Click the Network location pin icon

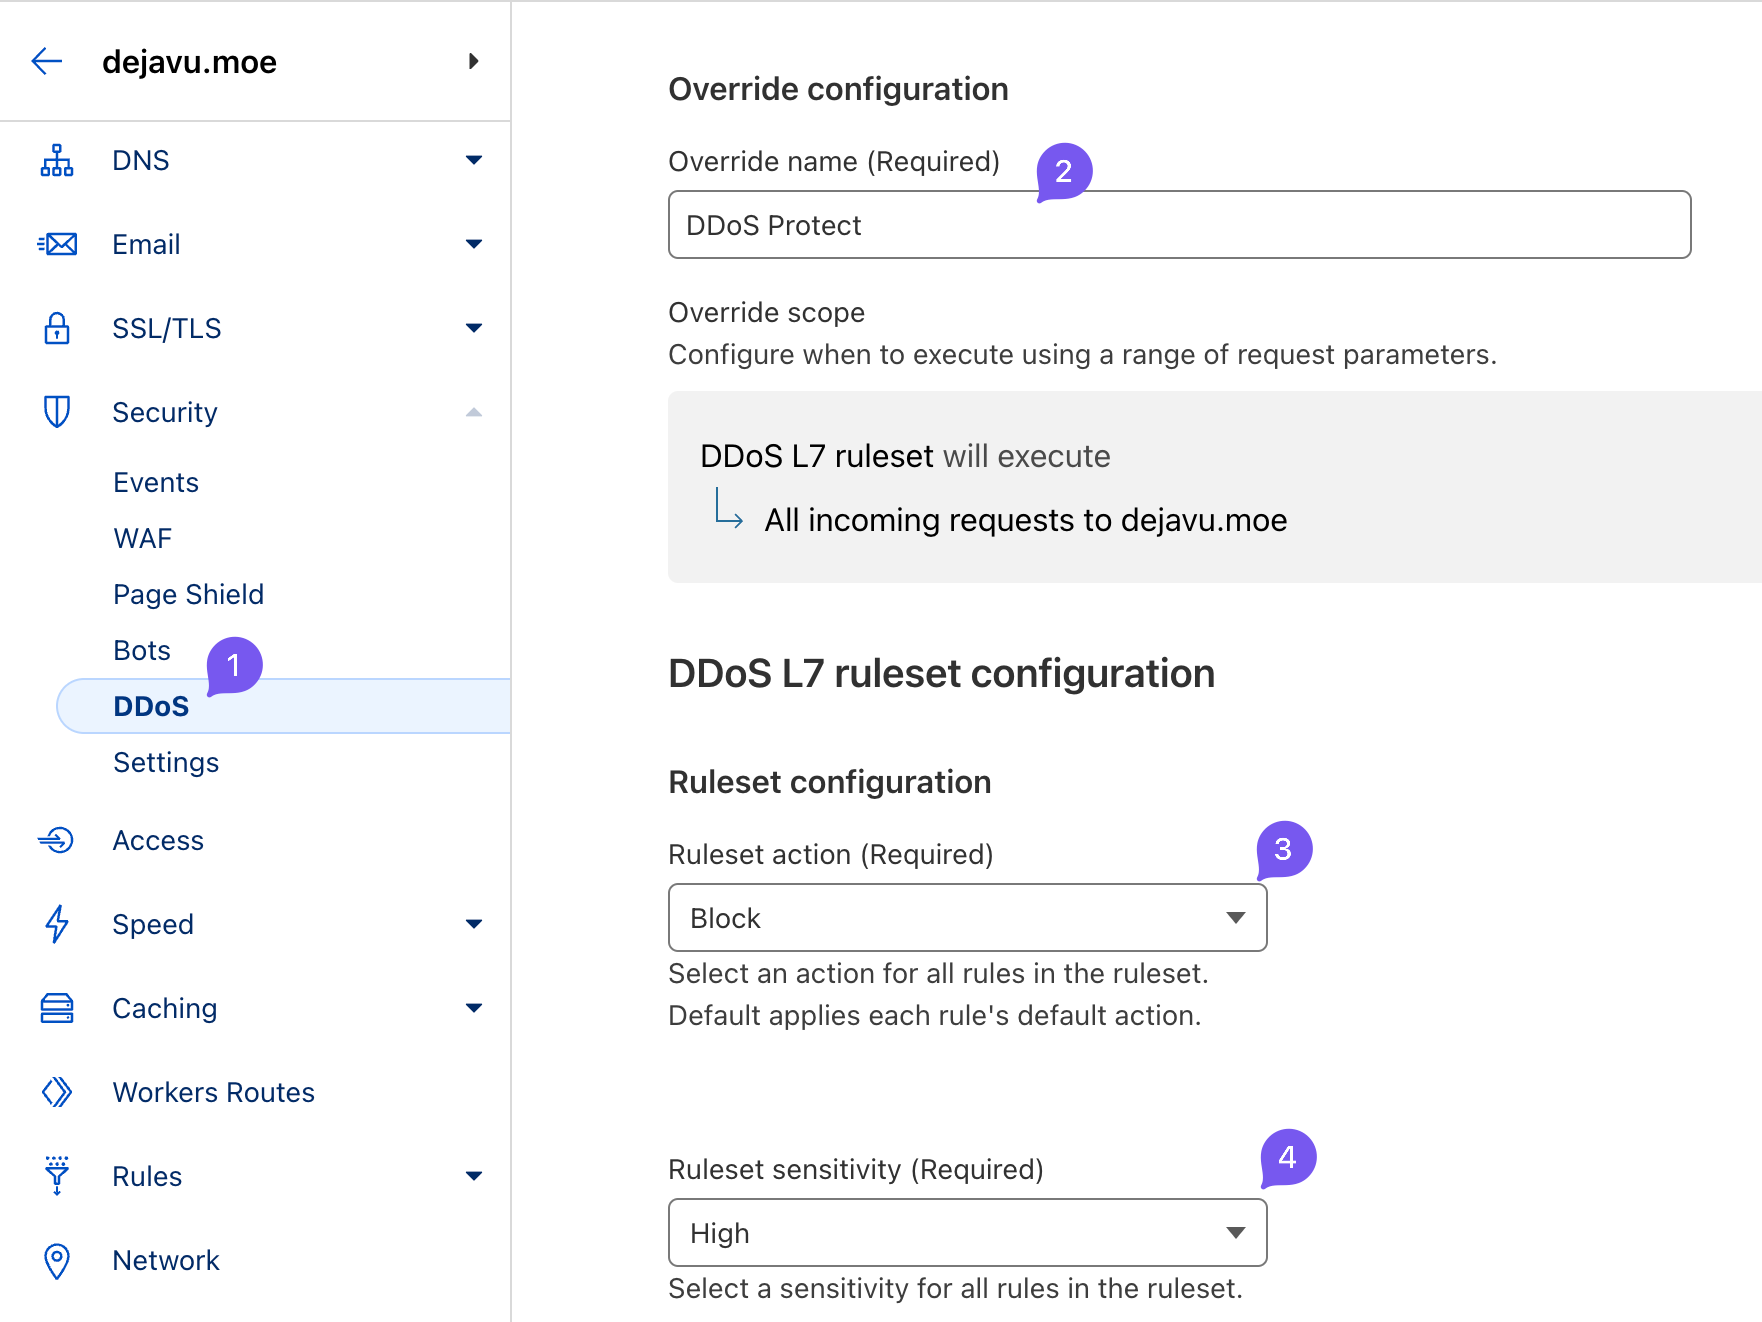(x=57, y=1260)
